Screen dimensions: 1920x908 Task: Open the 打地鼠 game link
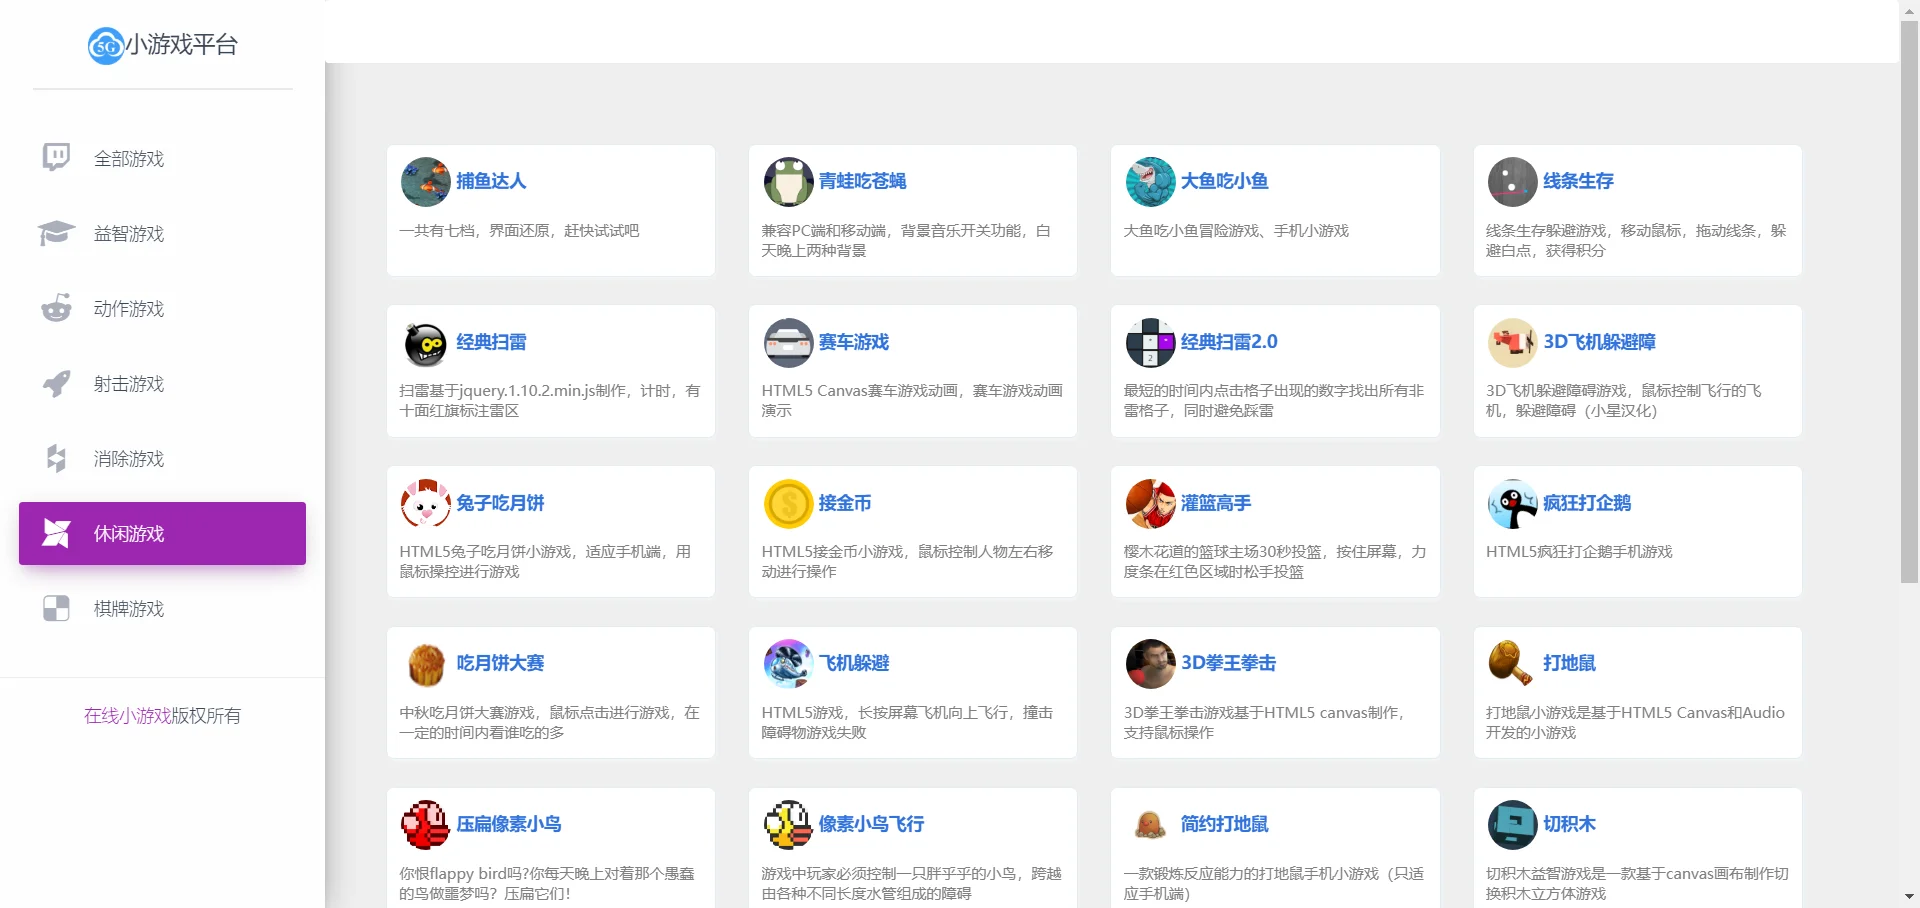pos(1567,663)
